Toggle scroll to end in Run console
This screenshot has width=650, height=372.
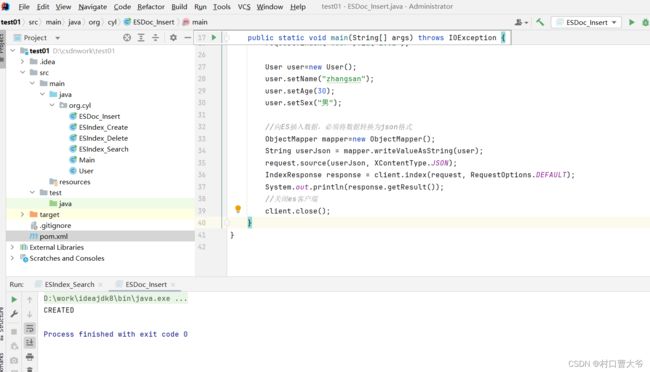pos(29,343)
